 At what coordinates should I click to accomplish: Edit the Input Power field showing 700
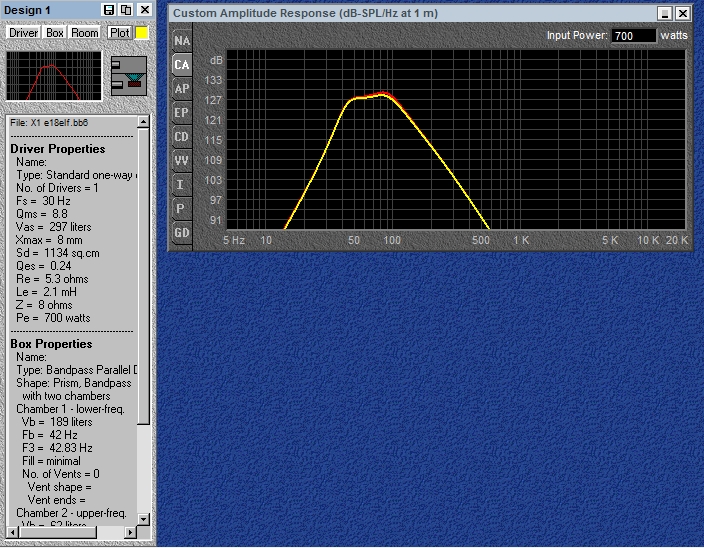point(633,35)
